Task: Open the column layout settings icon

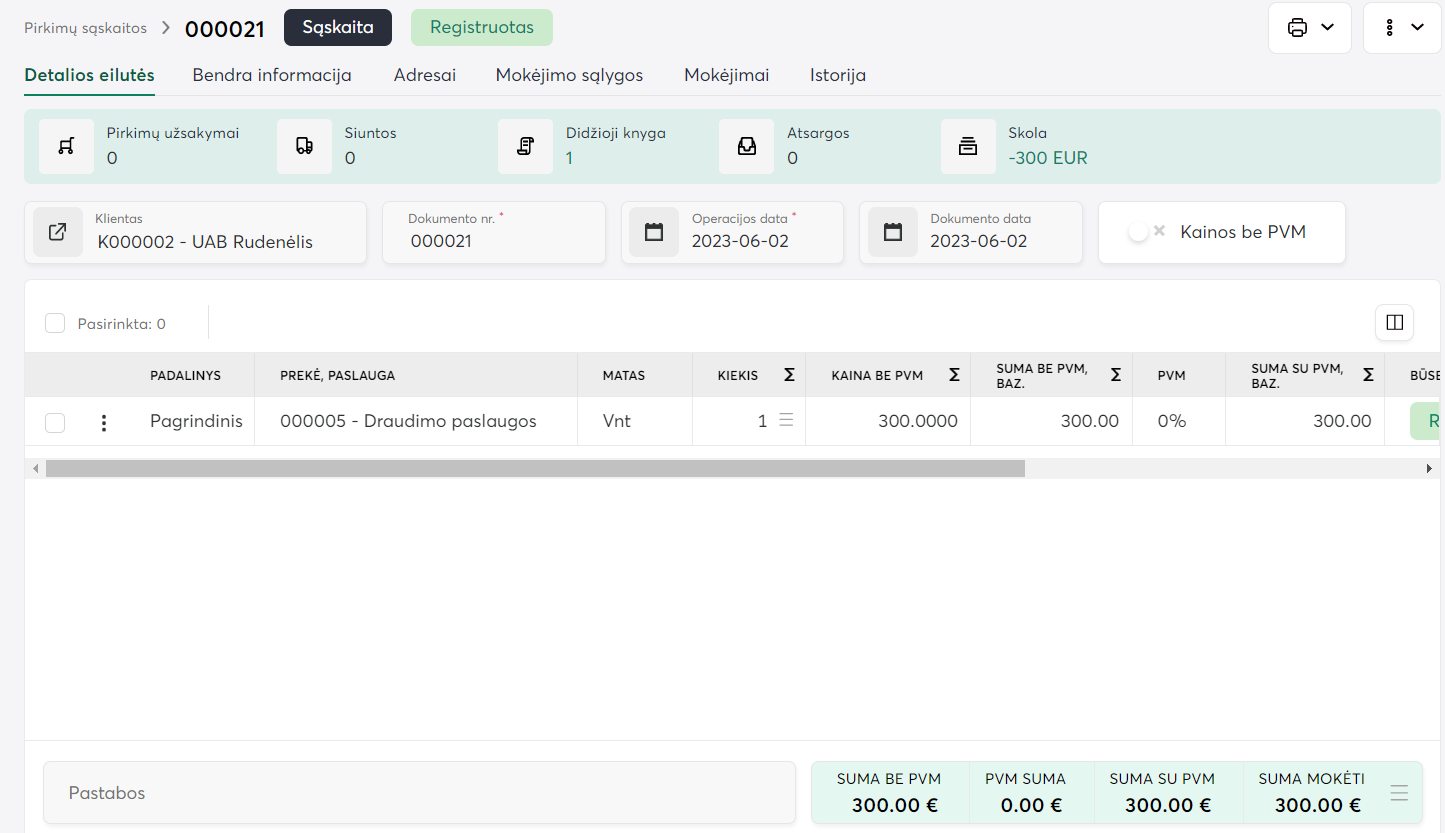Action: pos(1394,322)
